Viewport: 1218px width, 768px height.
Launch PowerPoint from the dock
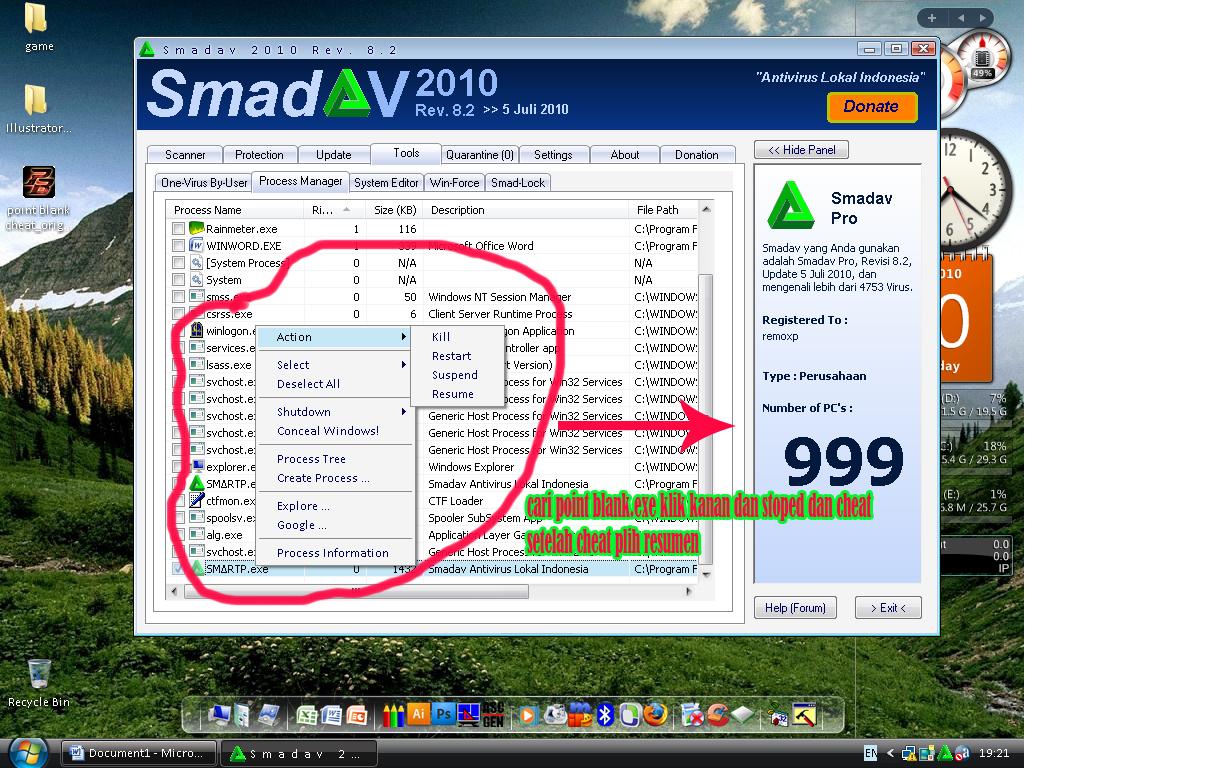pos(357,715)
